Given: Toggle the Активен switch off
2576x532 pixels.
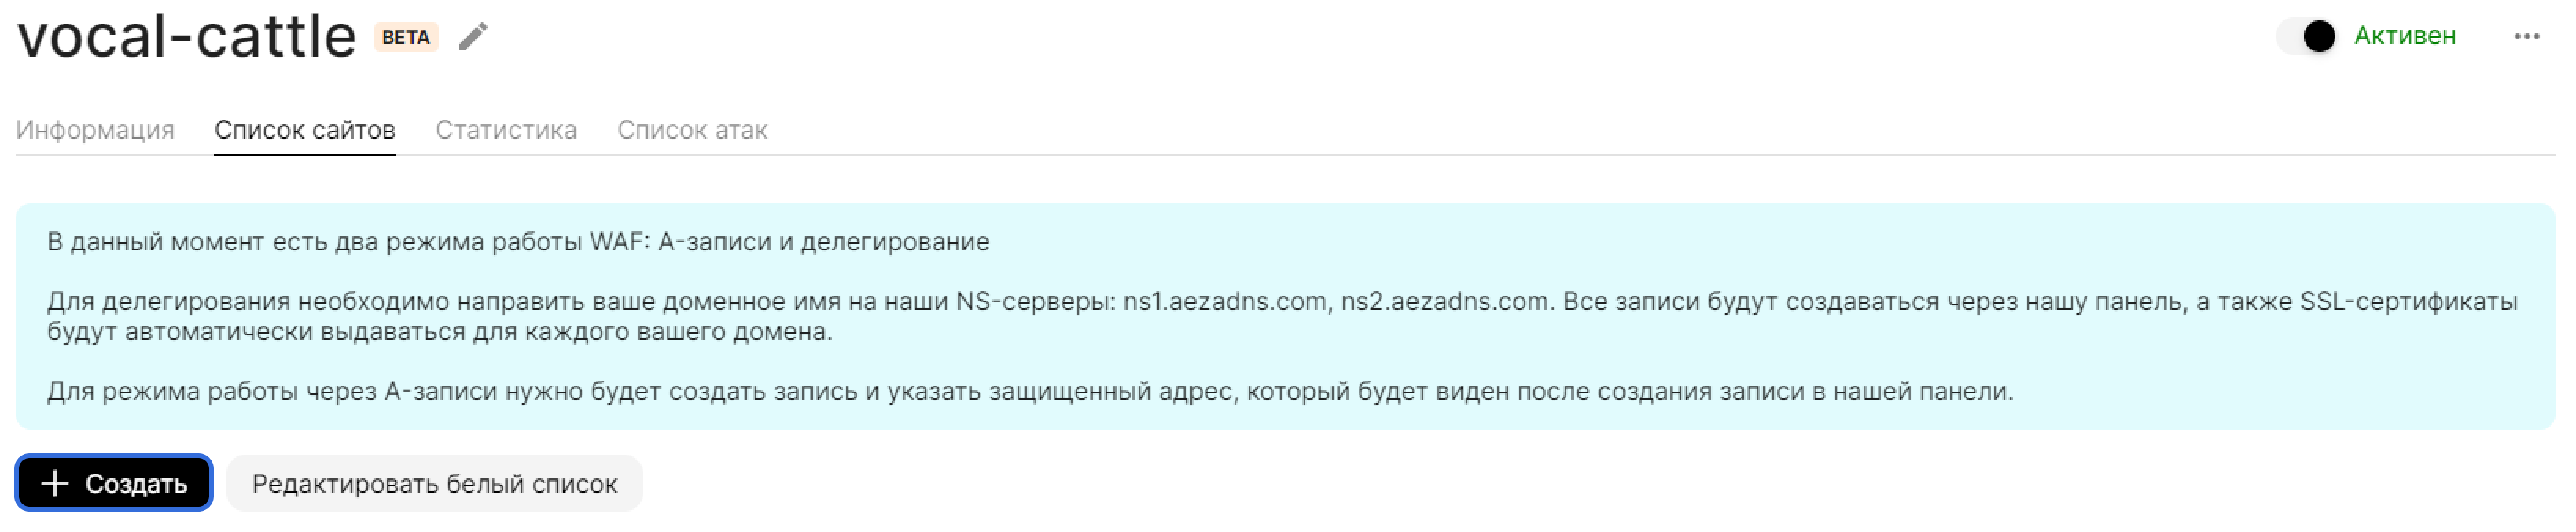Looking at the screenshot, I should point(2307,37).
